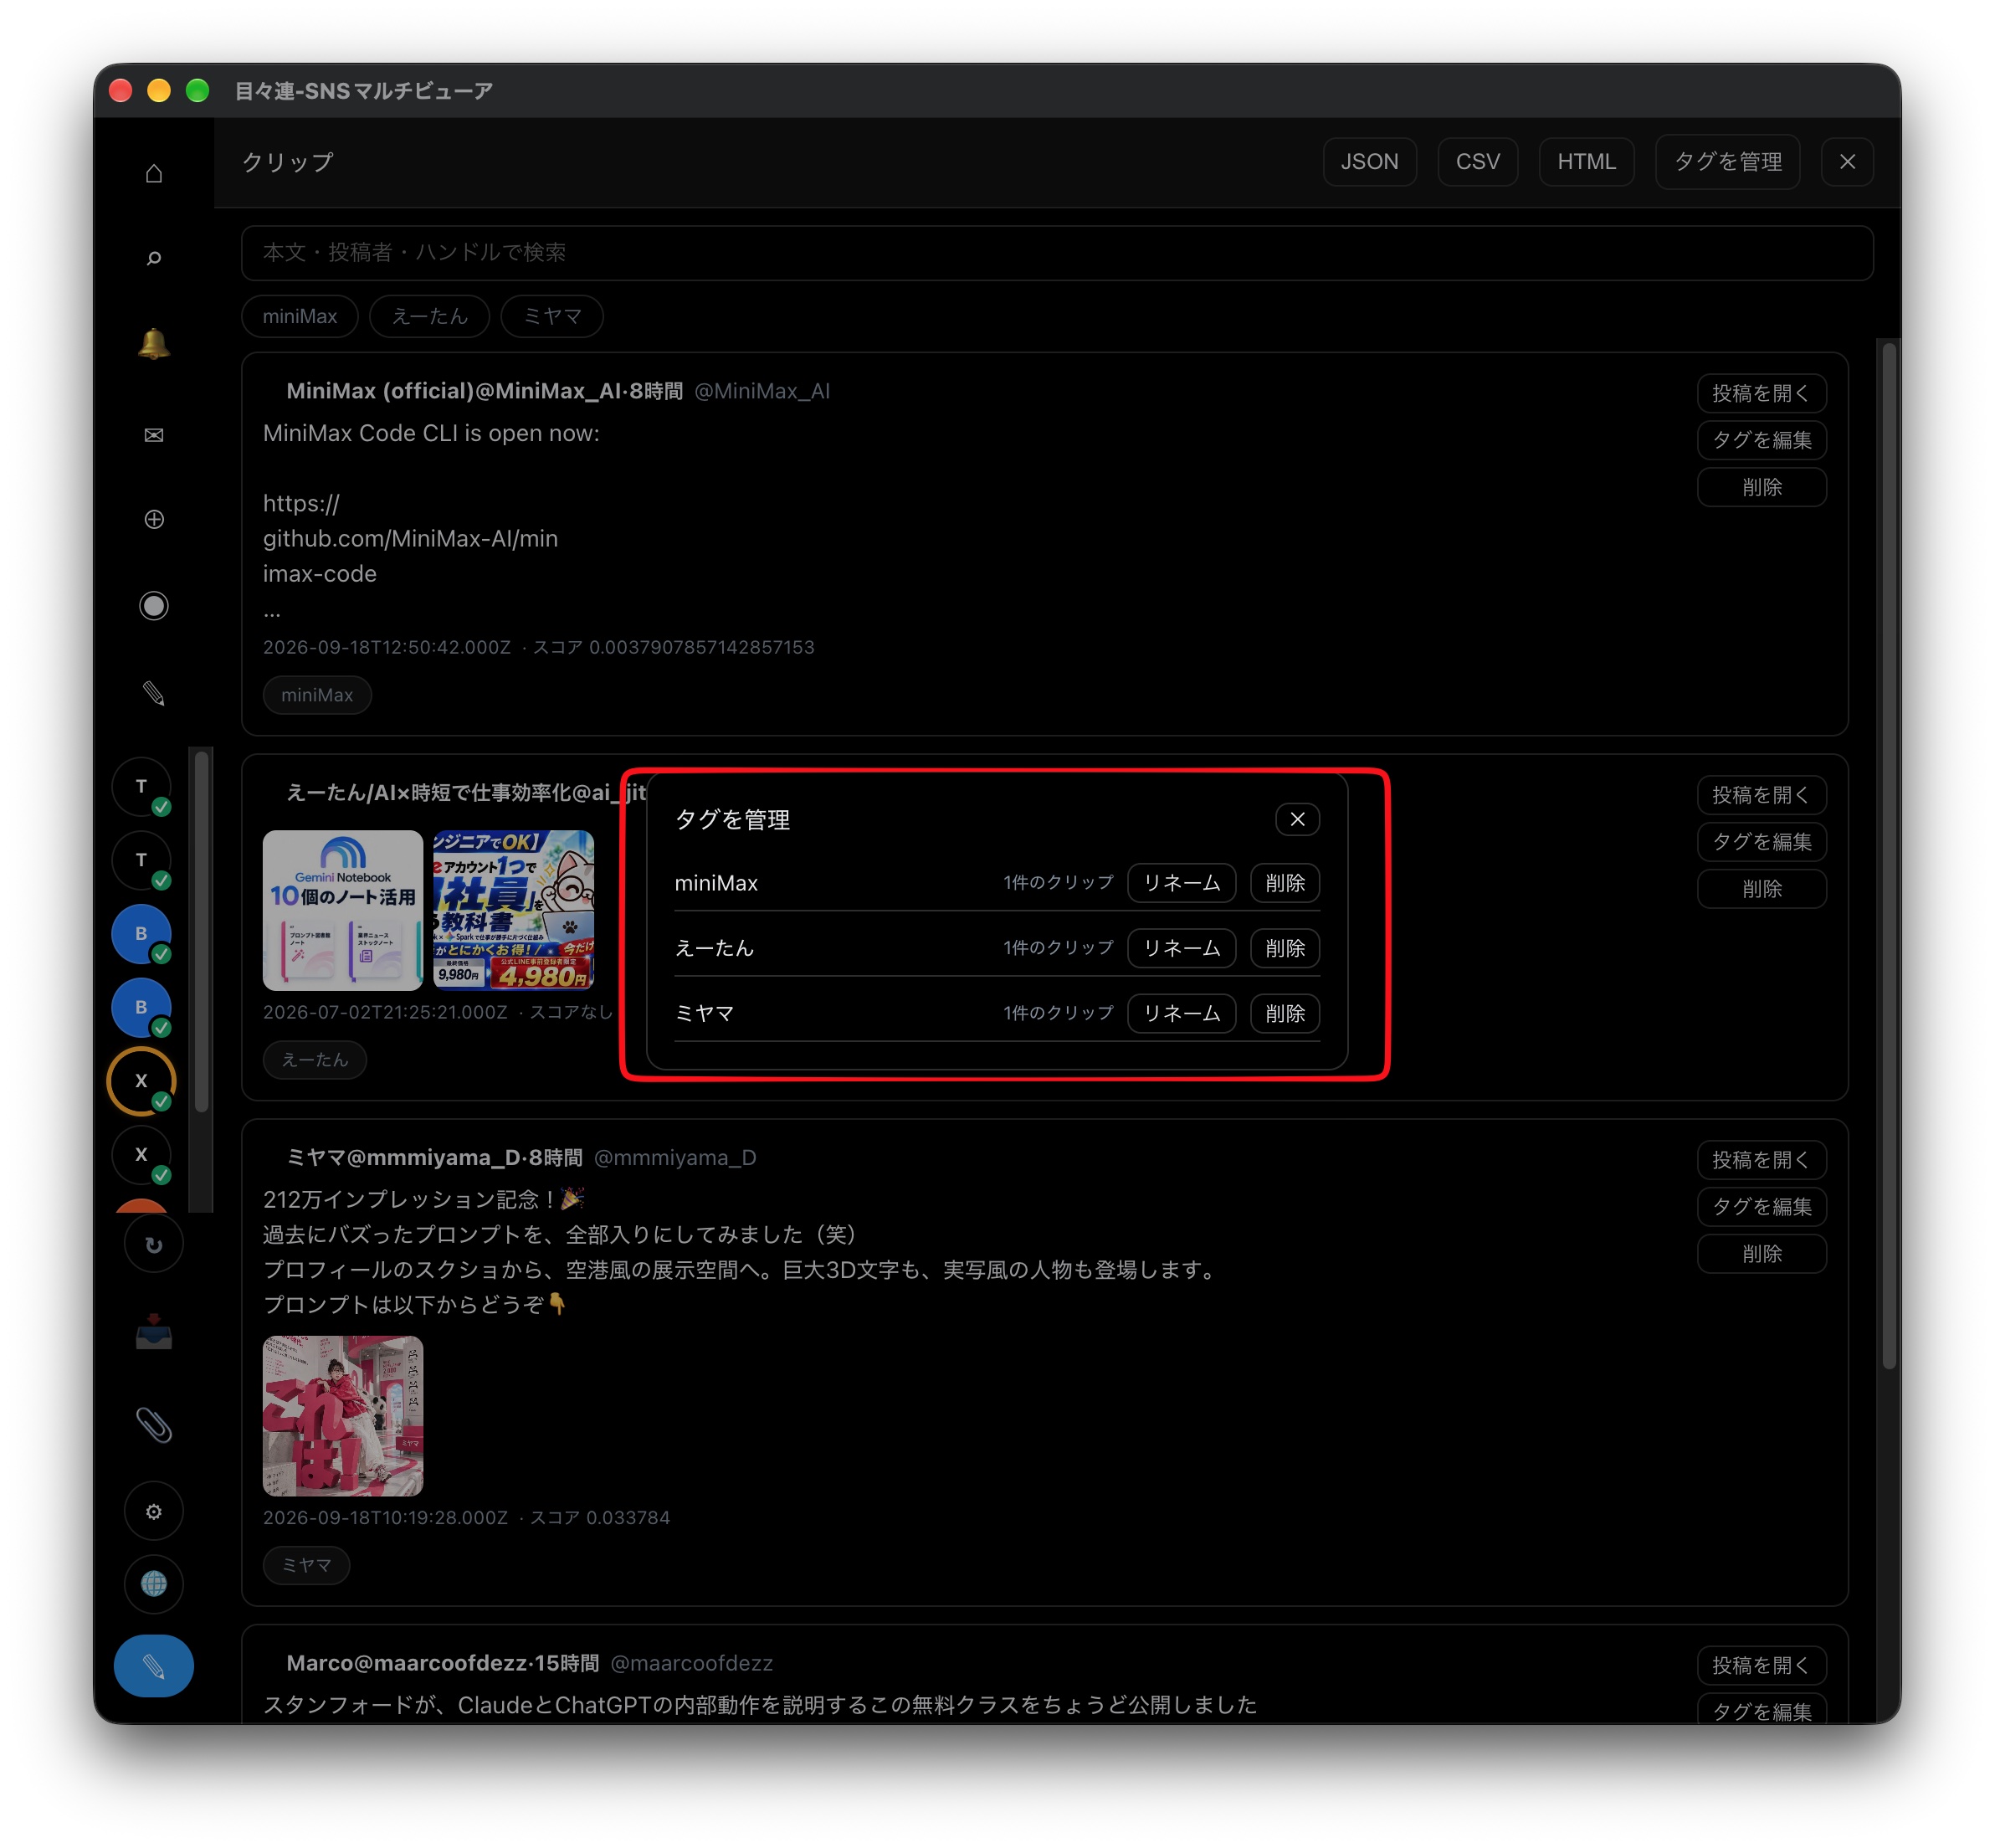Screen dimensions: 1995x1848
Task: Click the blue compose button at bottom
Action: point(153,1666)
